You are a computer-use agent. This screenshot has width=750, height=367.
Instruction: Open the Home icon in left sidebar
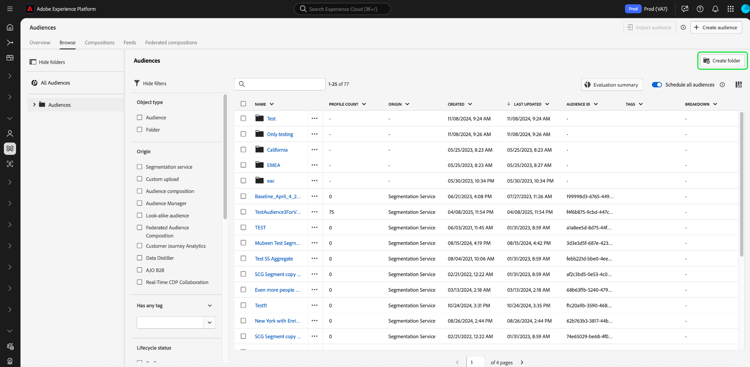[10, 27]
